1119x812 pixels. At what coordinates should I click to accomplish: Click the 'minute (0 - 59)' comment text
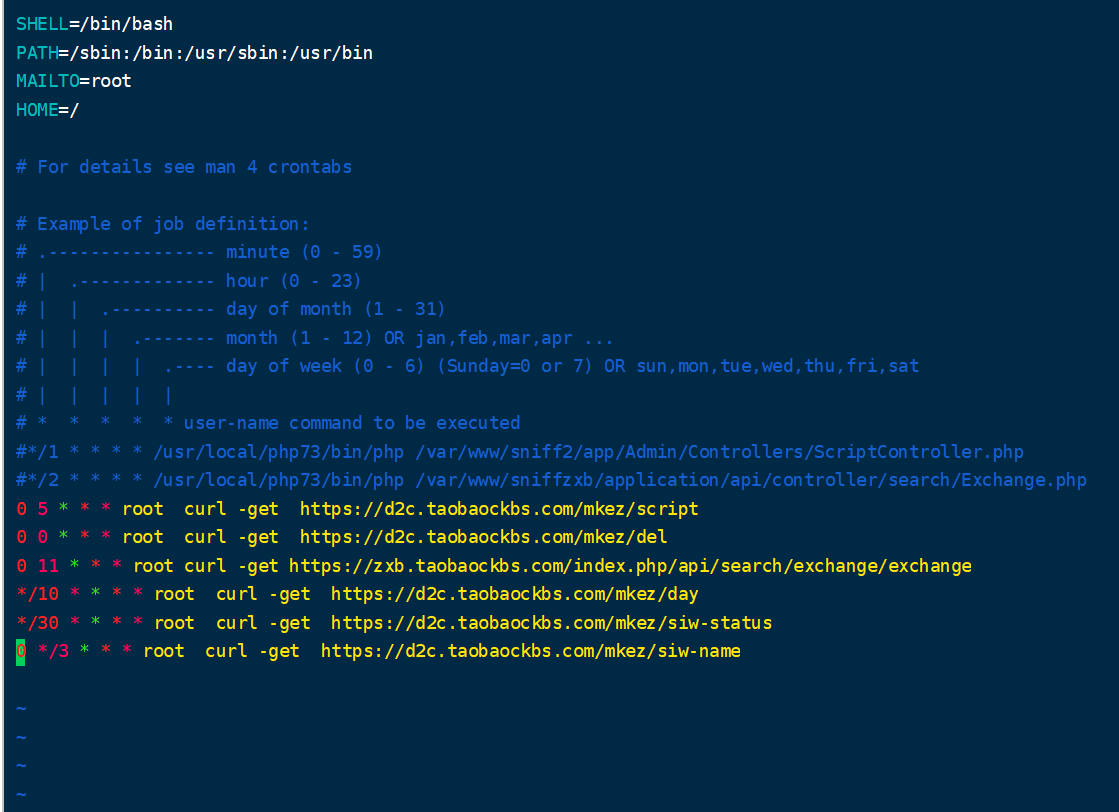pos(304,252)
